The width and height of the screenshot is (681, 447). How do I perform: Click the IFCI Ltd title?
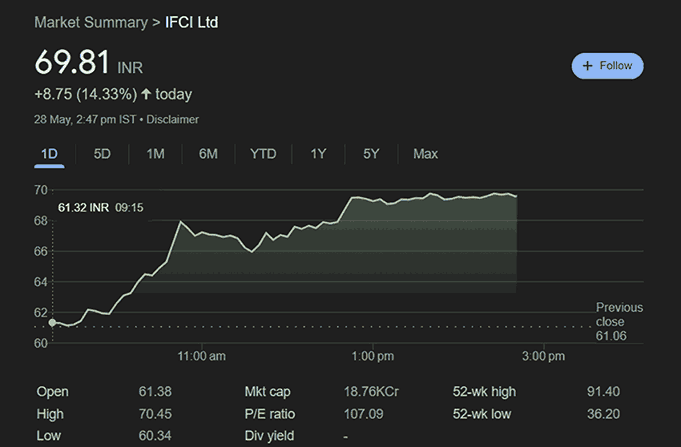pos(192,23)
